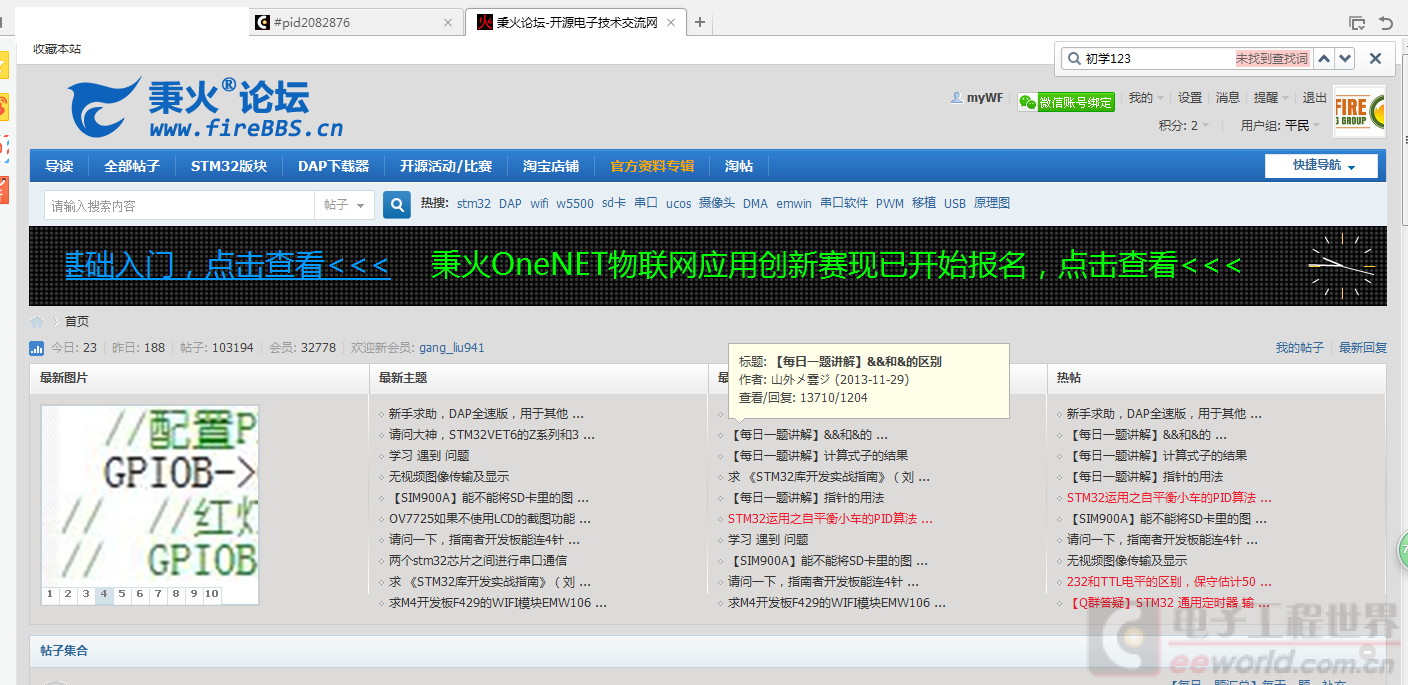The image size is (1408, 685).
Task: Click the 帖子集合 section header
Action: pyautogui.click(x=64, y=651)
